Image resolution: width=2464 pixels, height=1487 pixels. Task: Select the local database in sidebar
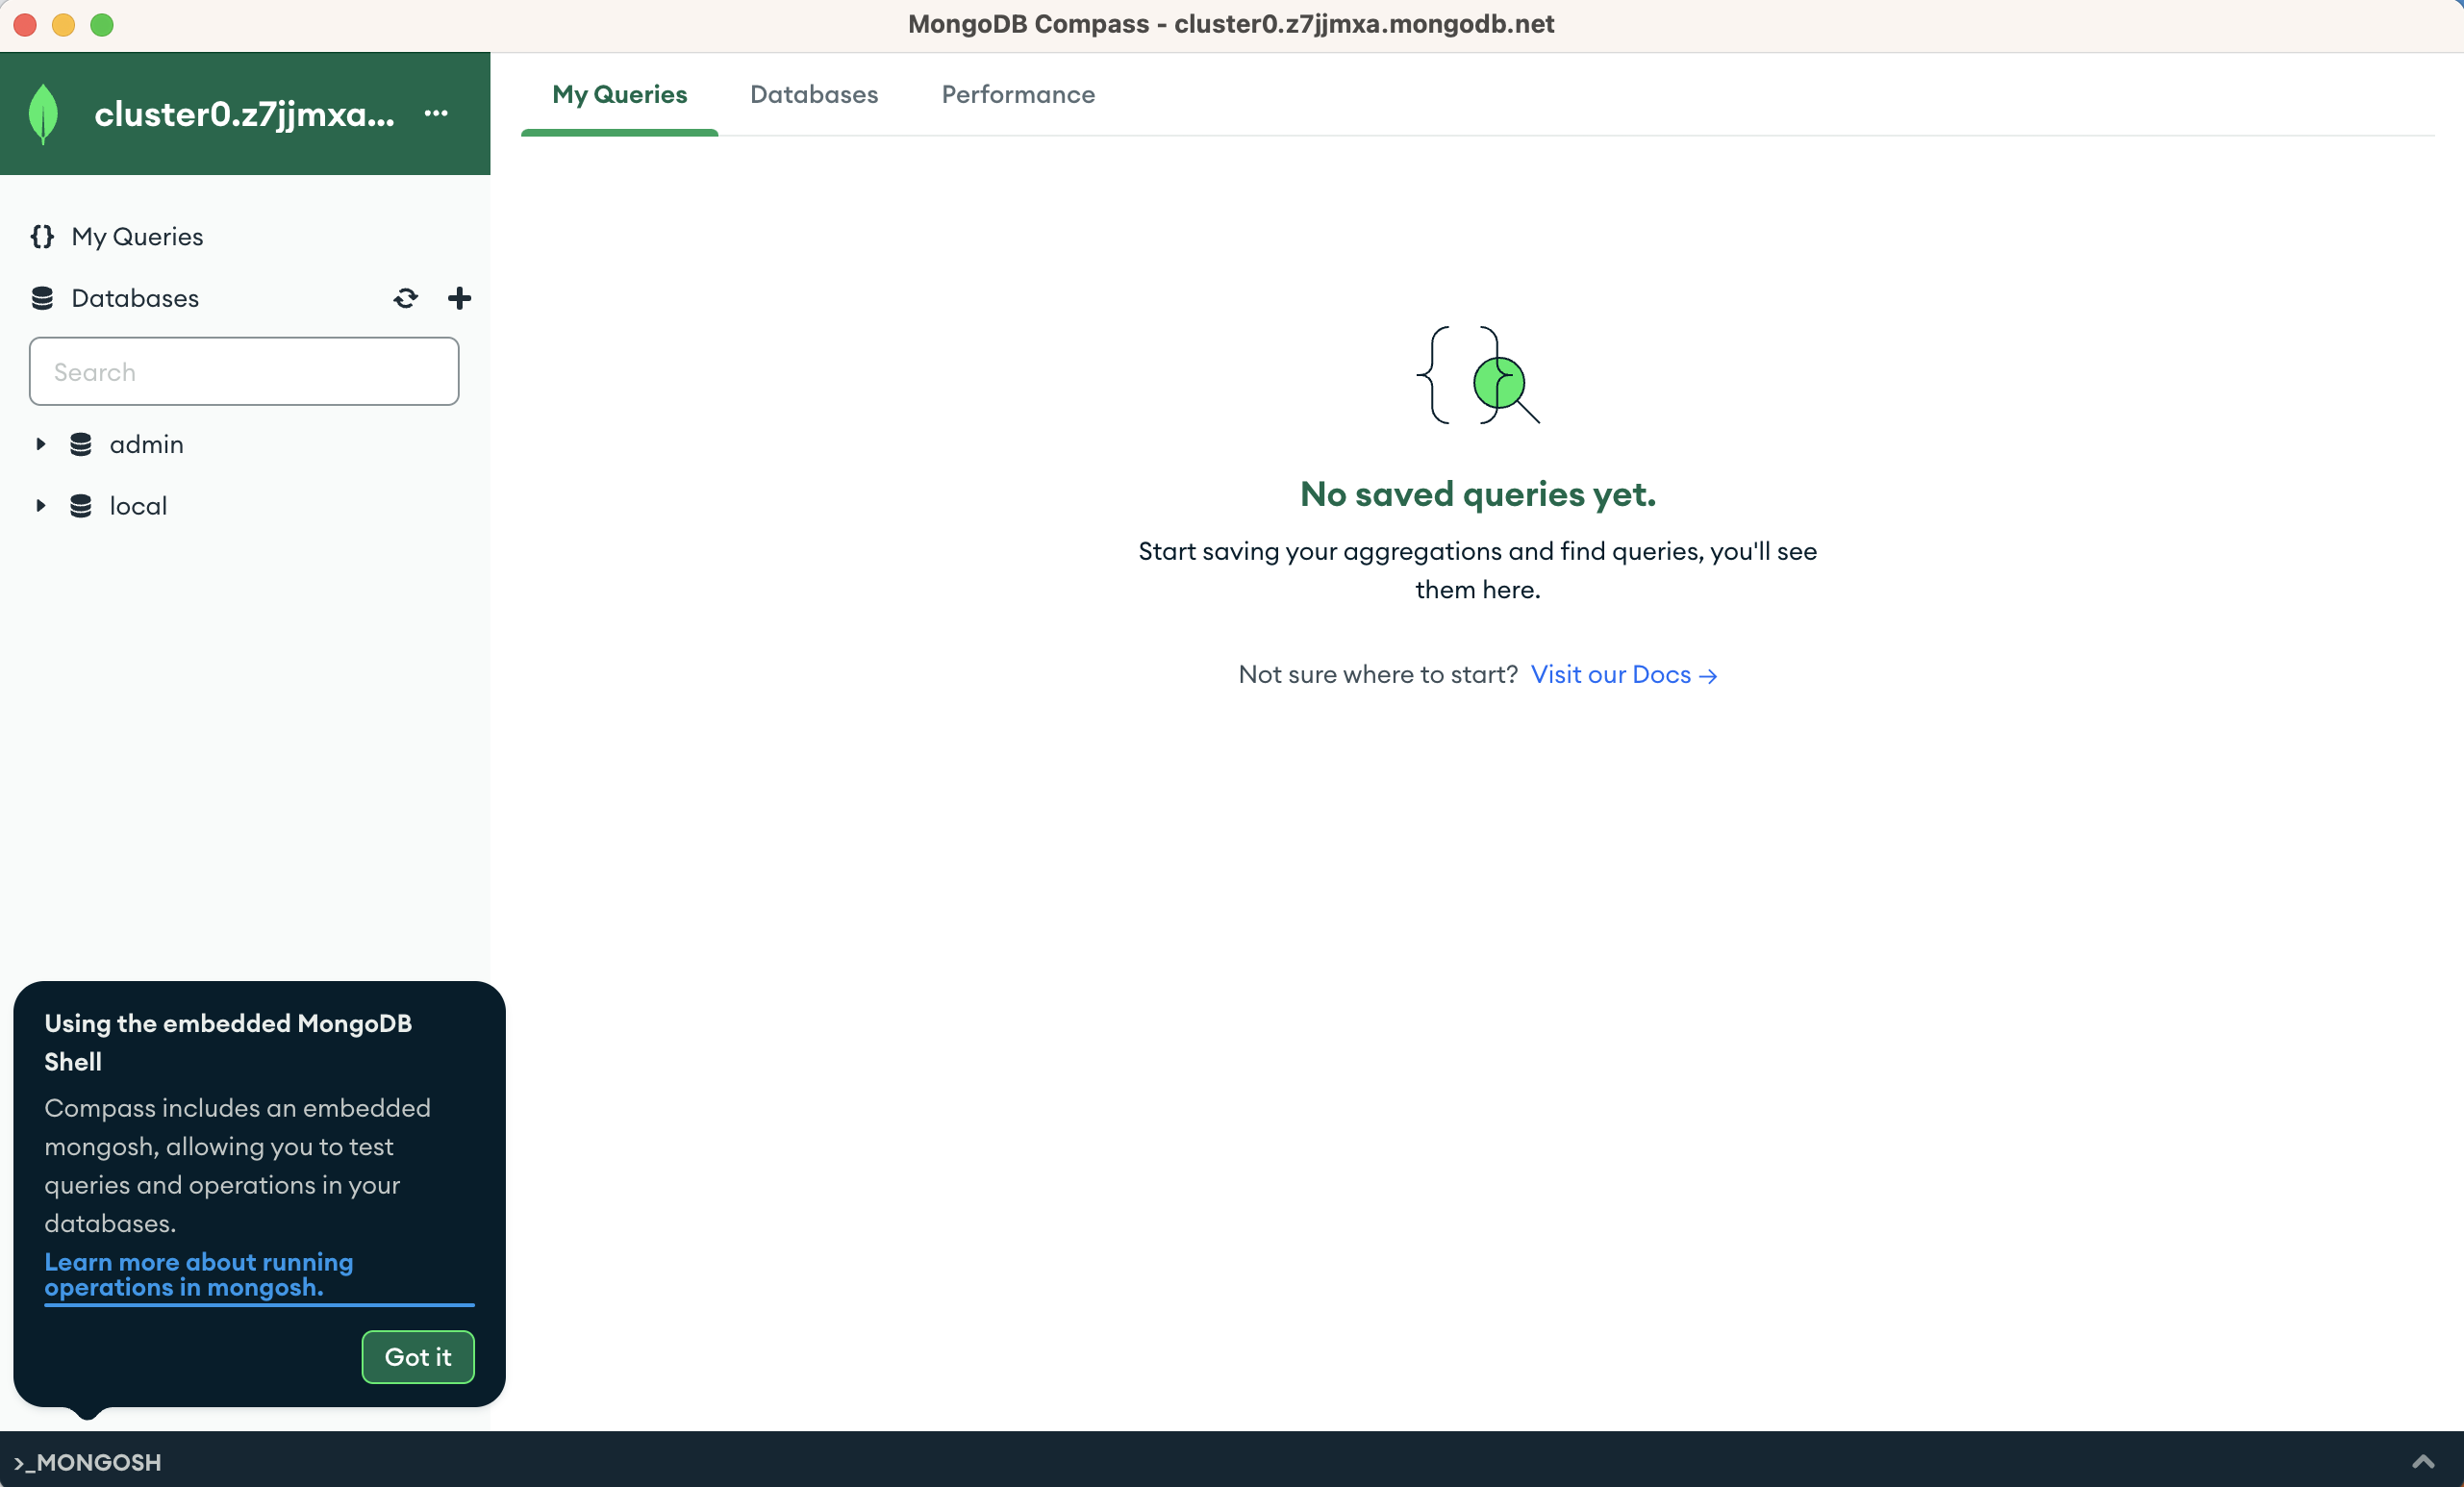pyautogui.click(x=138, y=506)
